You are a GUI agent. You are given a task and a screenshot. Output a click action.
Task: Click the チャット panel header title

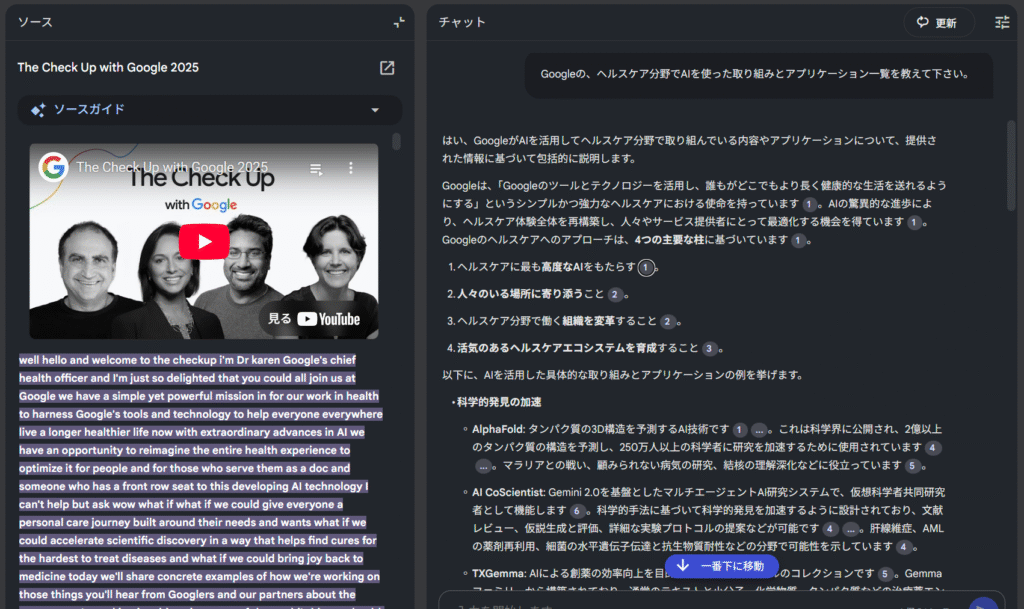point(462,22)
